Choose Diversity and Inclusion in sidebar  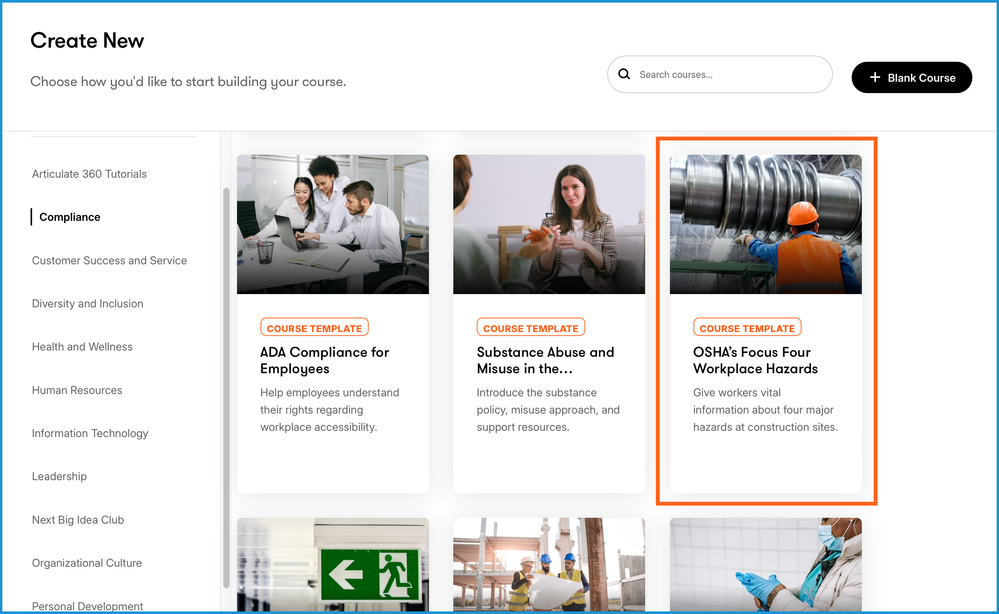tap(87, 304)
